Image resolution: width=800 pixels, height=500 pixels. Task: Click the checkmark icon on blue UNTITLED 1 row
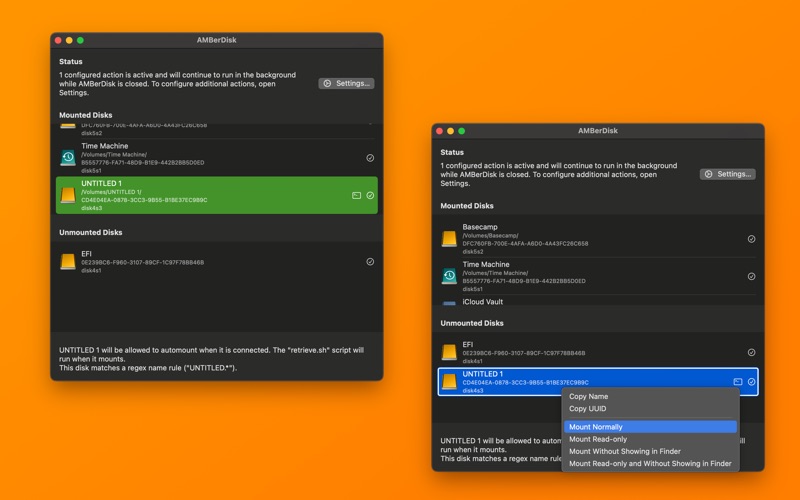click(x=752, y=382)
